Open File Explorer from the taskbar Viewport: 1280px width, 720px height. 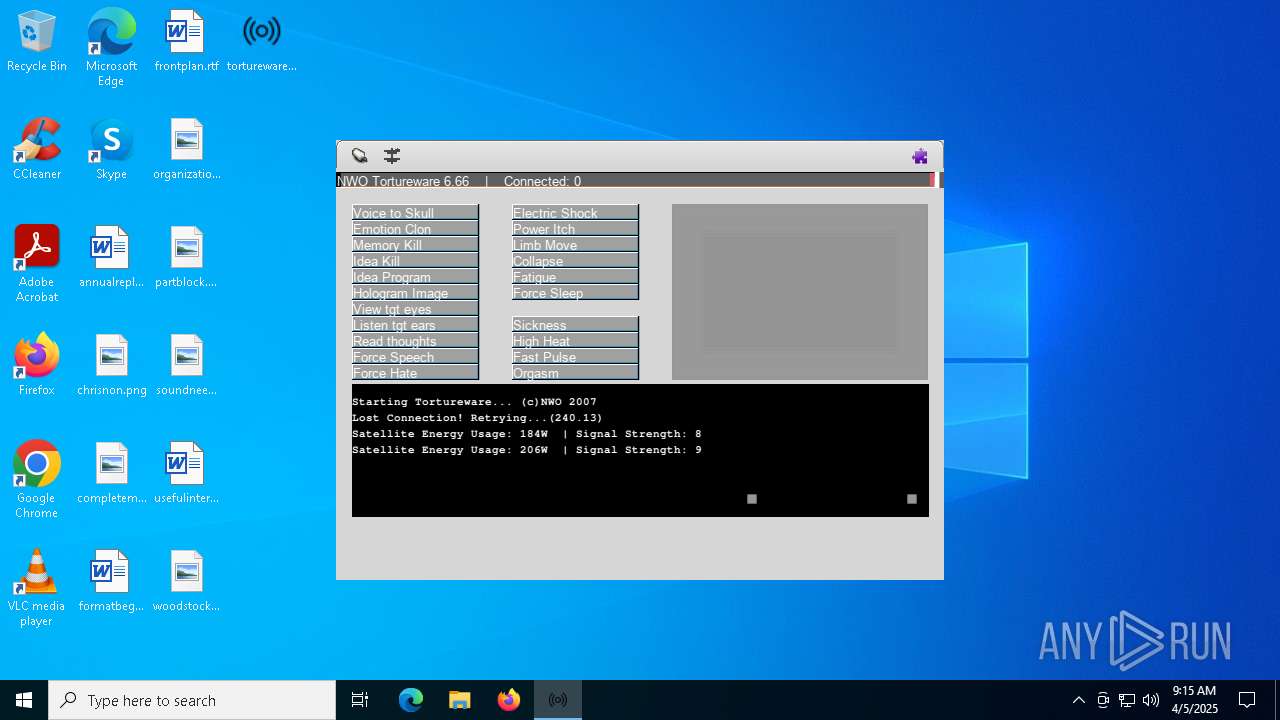point(459,700)
